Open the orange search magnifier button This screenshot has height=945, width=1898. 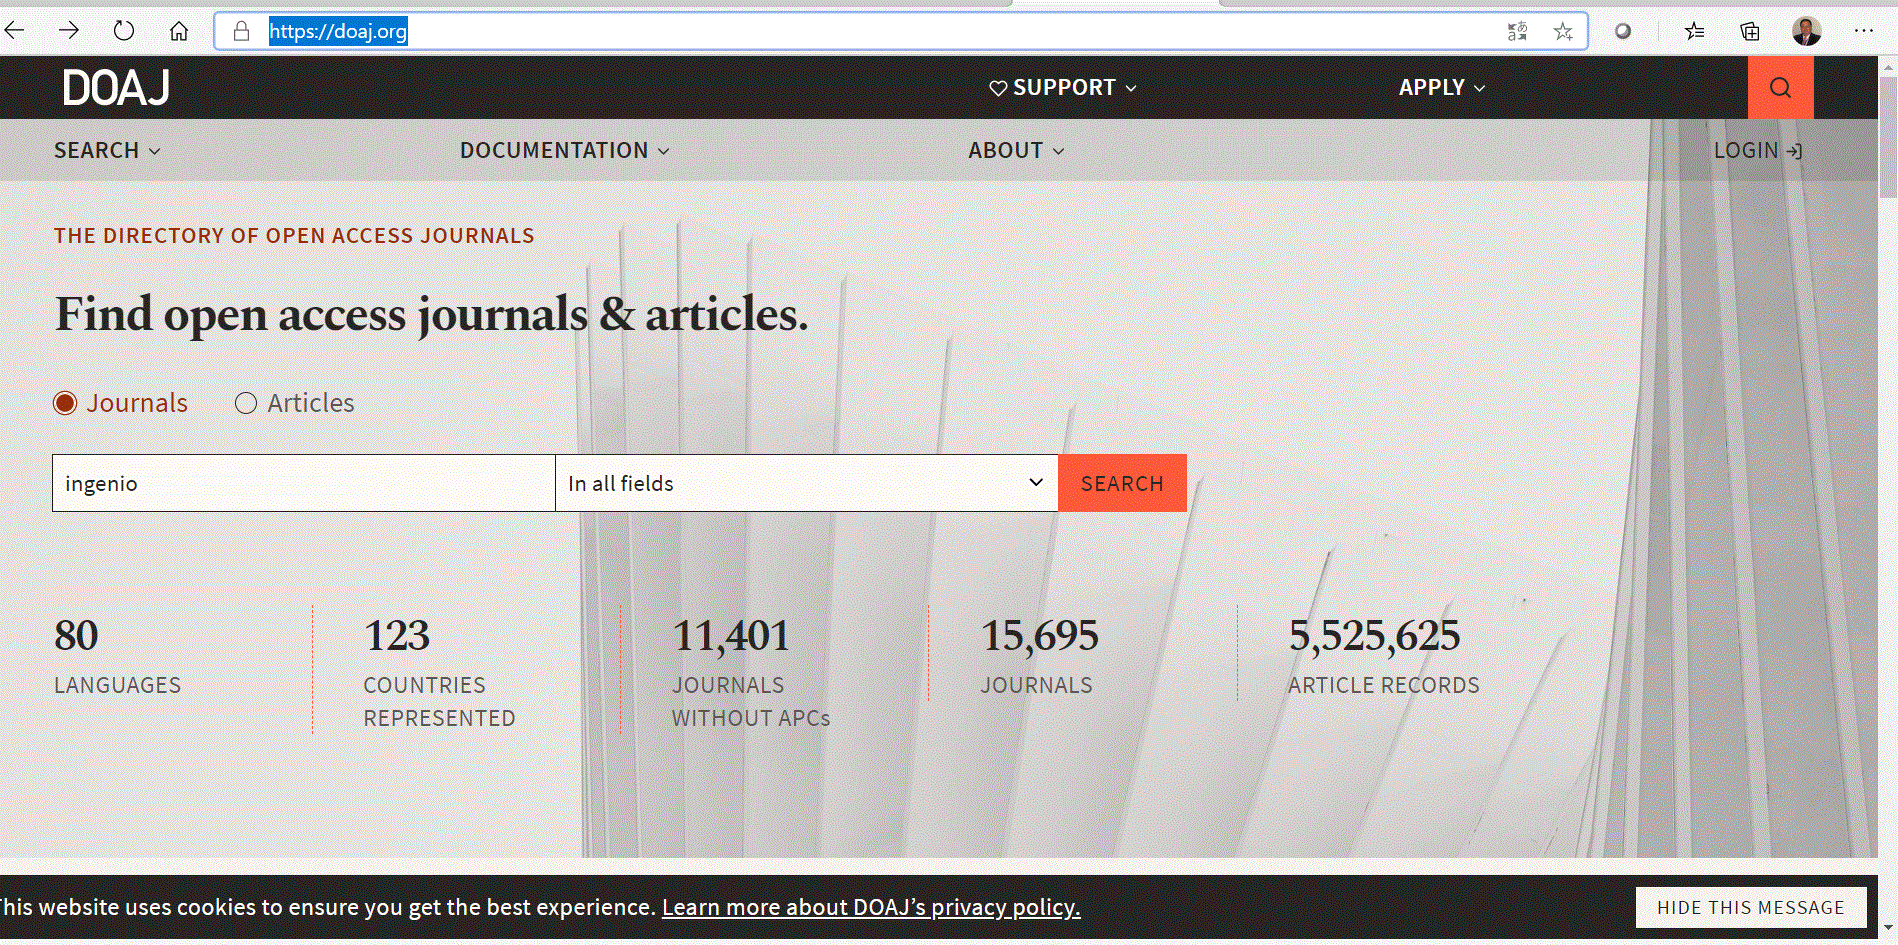1780,87
